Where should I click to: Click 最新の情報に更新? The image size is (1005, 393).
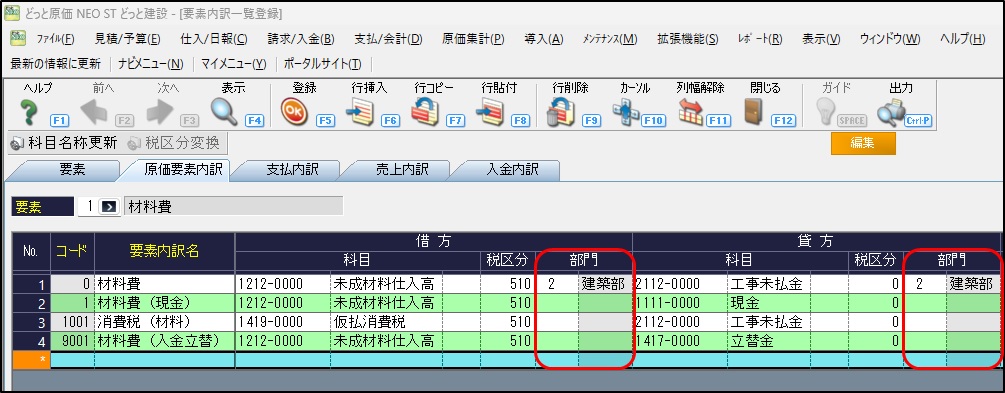56,64
